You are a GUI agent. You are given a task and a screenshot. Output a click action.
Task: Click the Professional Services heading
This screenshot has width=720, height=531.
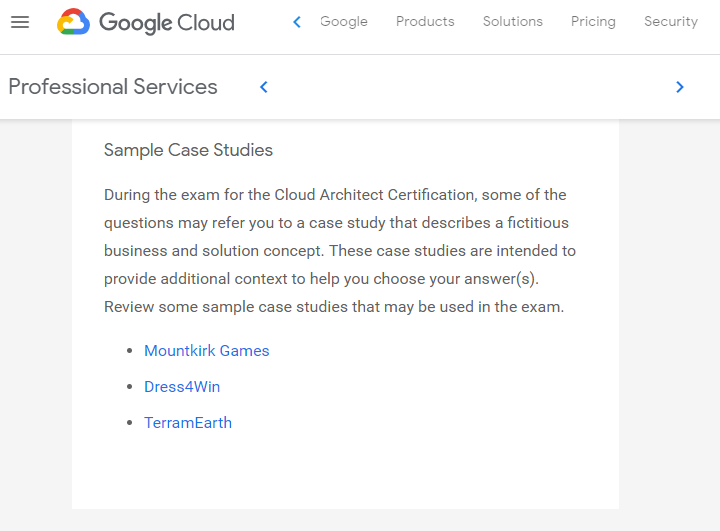click(113, 87)
